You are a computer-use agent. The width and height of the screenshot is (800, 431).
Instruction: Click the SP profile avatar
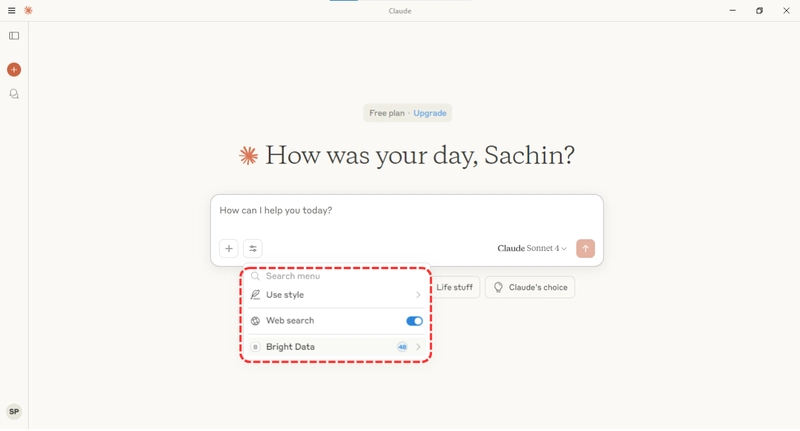tap(14, 412)
